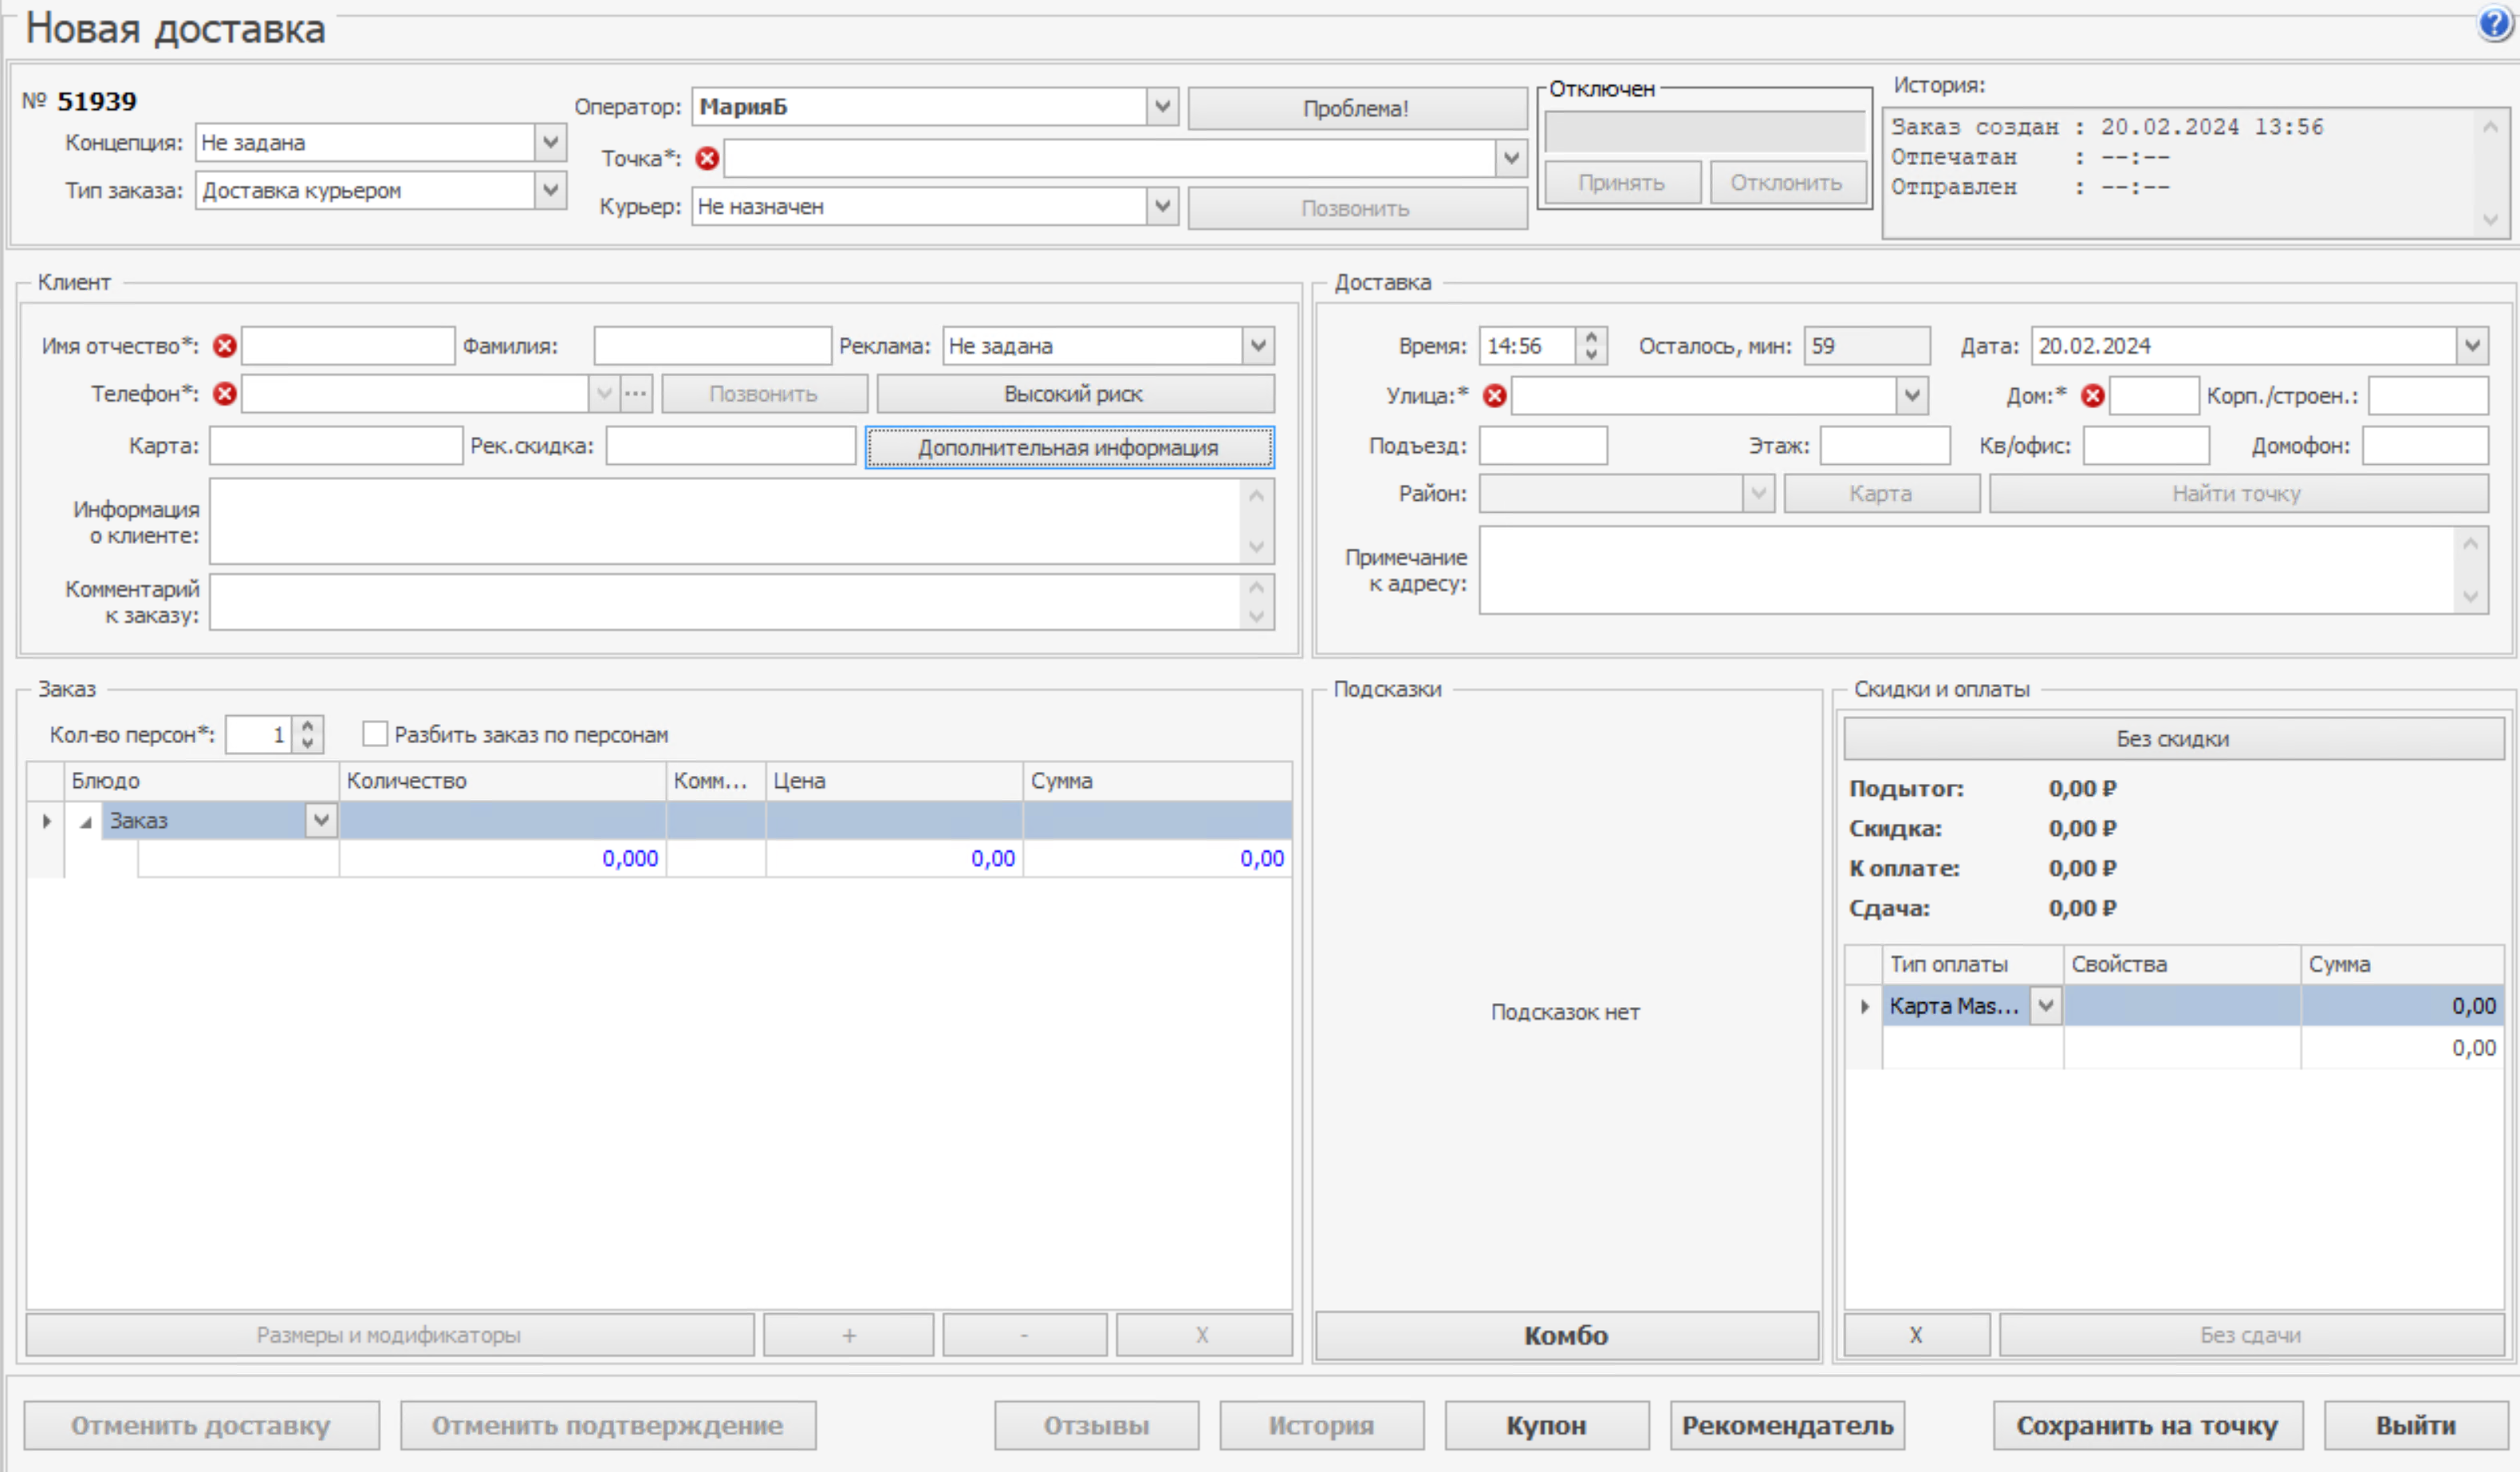This screenshot has width=2520, height=1472.
Task: Click into the Этаж field
Action: point(1885,446)
